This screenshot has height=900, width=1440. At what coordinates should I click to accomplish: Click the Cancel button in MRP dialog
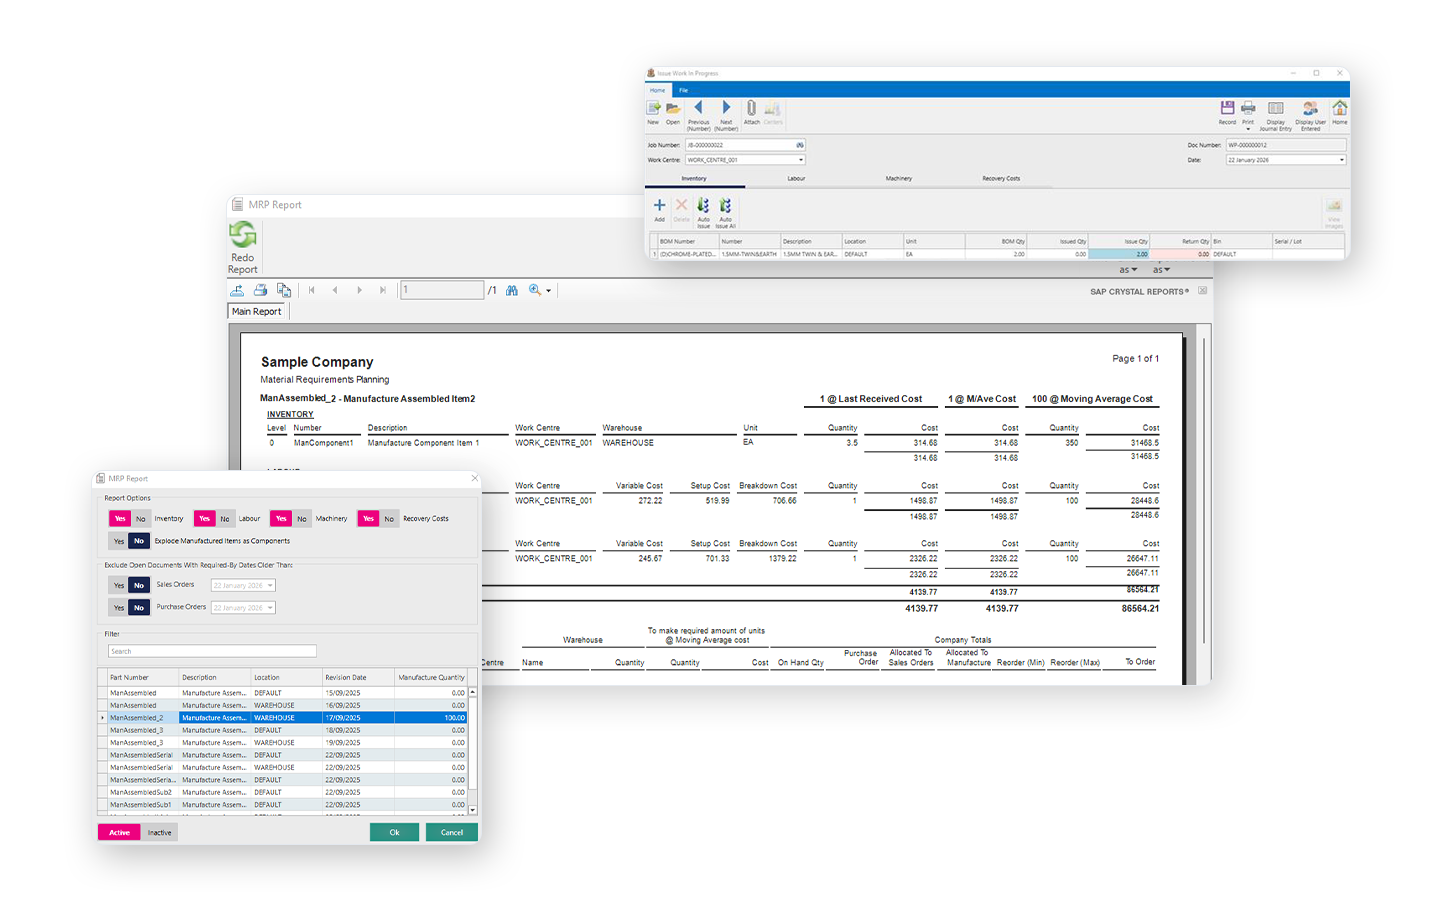point(452,832)
